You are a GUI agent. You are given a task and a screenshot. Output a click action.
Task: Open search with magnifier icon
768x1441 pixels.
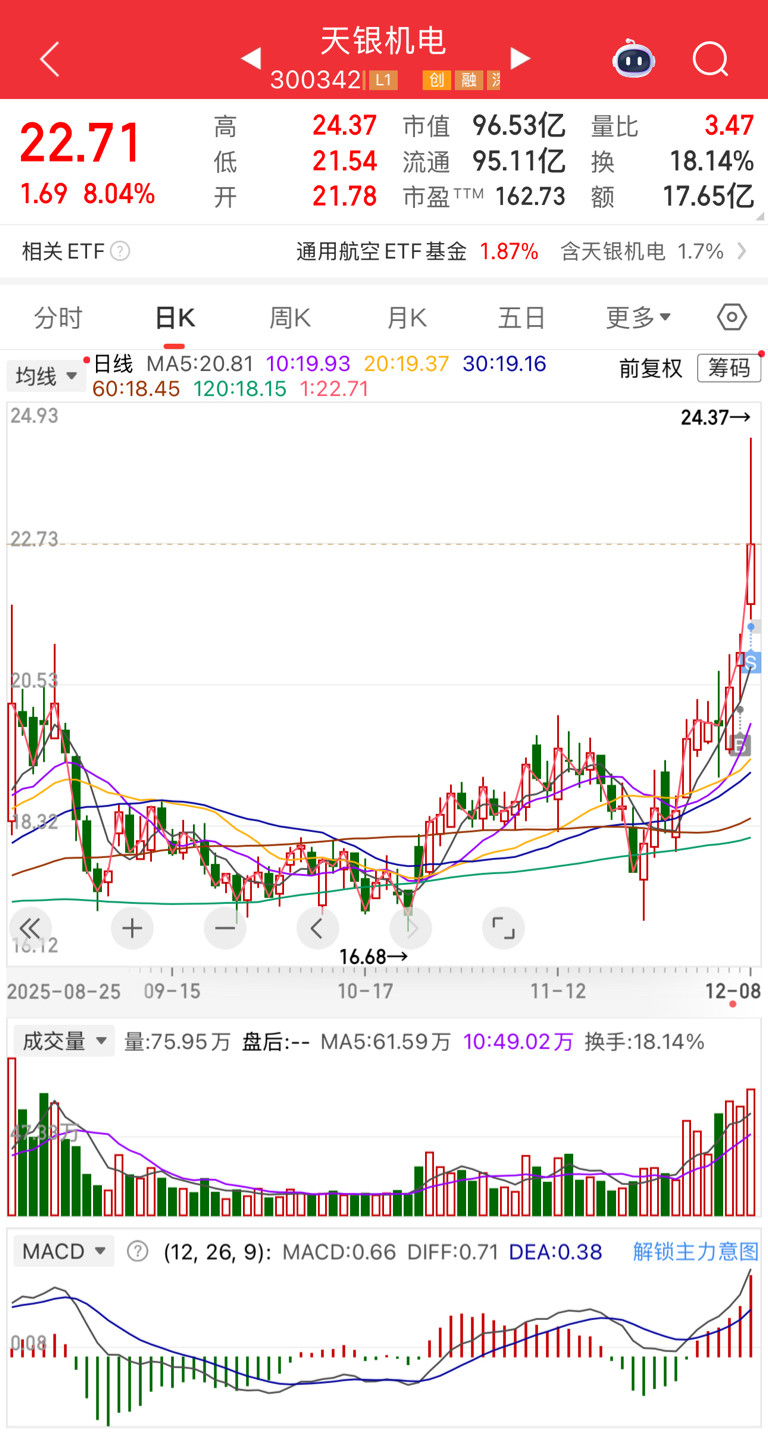point(710,59)
